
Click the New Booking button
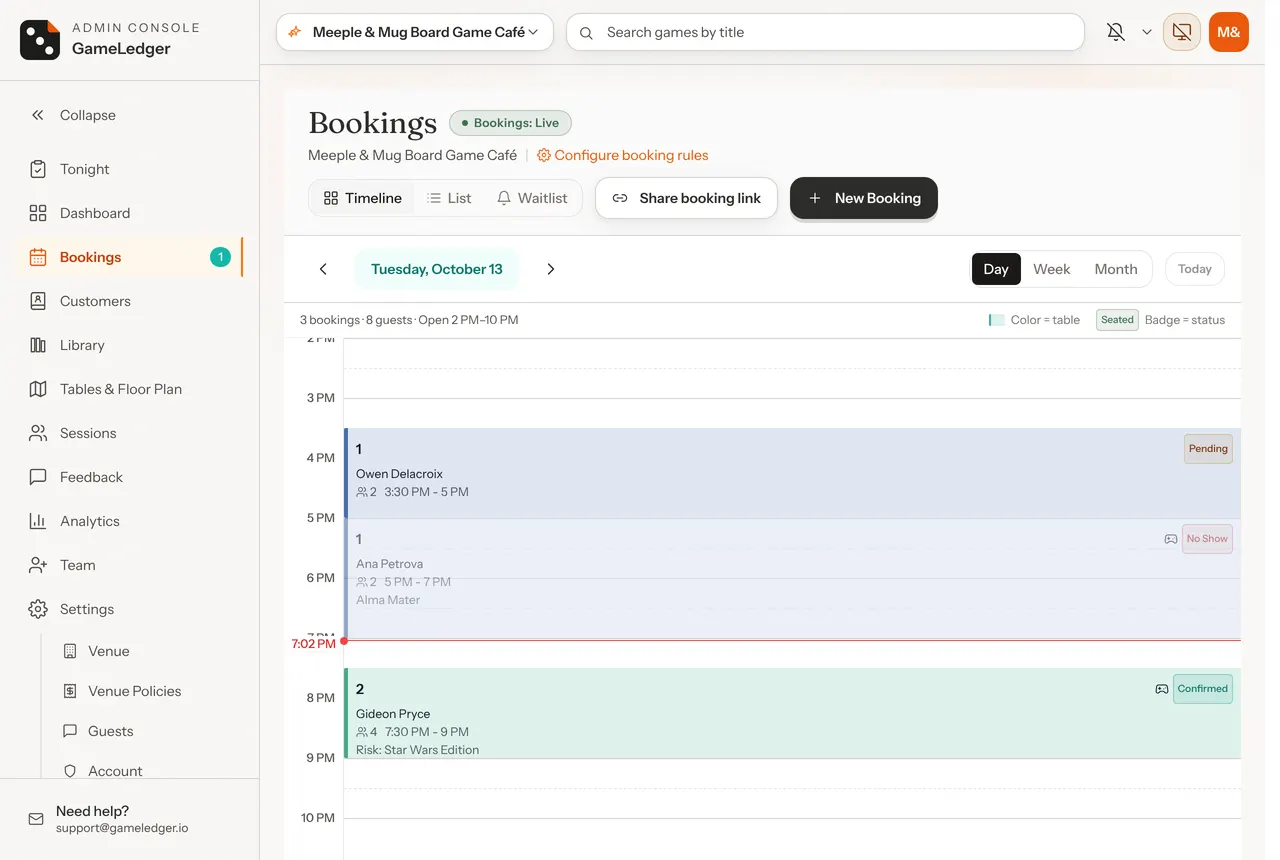[864, 198]
